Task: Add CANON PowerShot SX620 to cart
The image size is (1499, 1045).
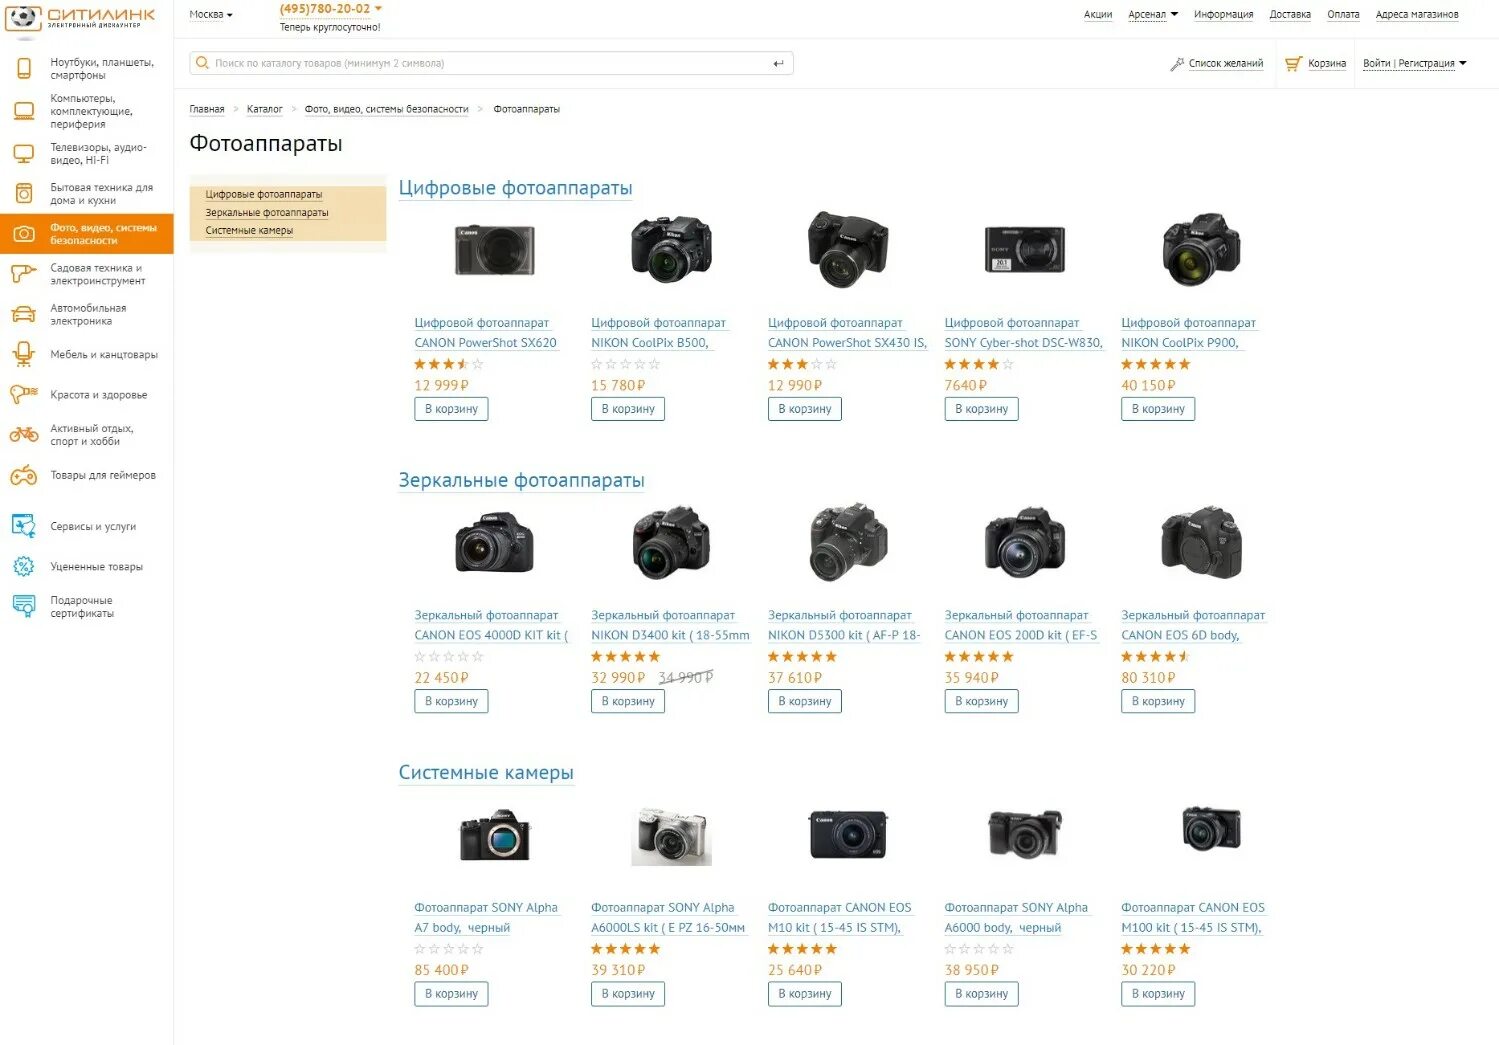Action: [451, 409]
